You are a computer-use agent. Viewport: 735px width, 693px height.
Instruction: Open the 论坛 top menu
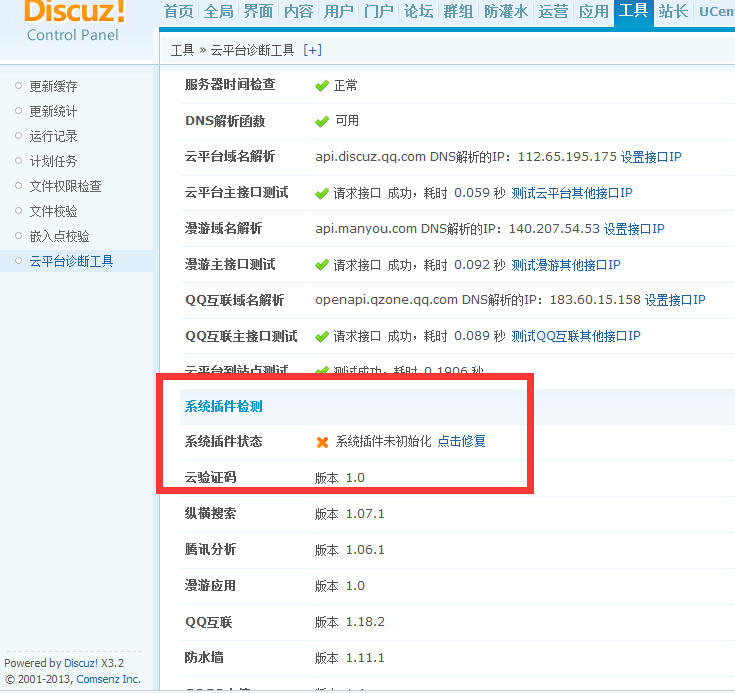[419, 11]
